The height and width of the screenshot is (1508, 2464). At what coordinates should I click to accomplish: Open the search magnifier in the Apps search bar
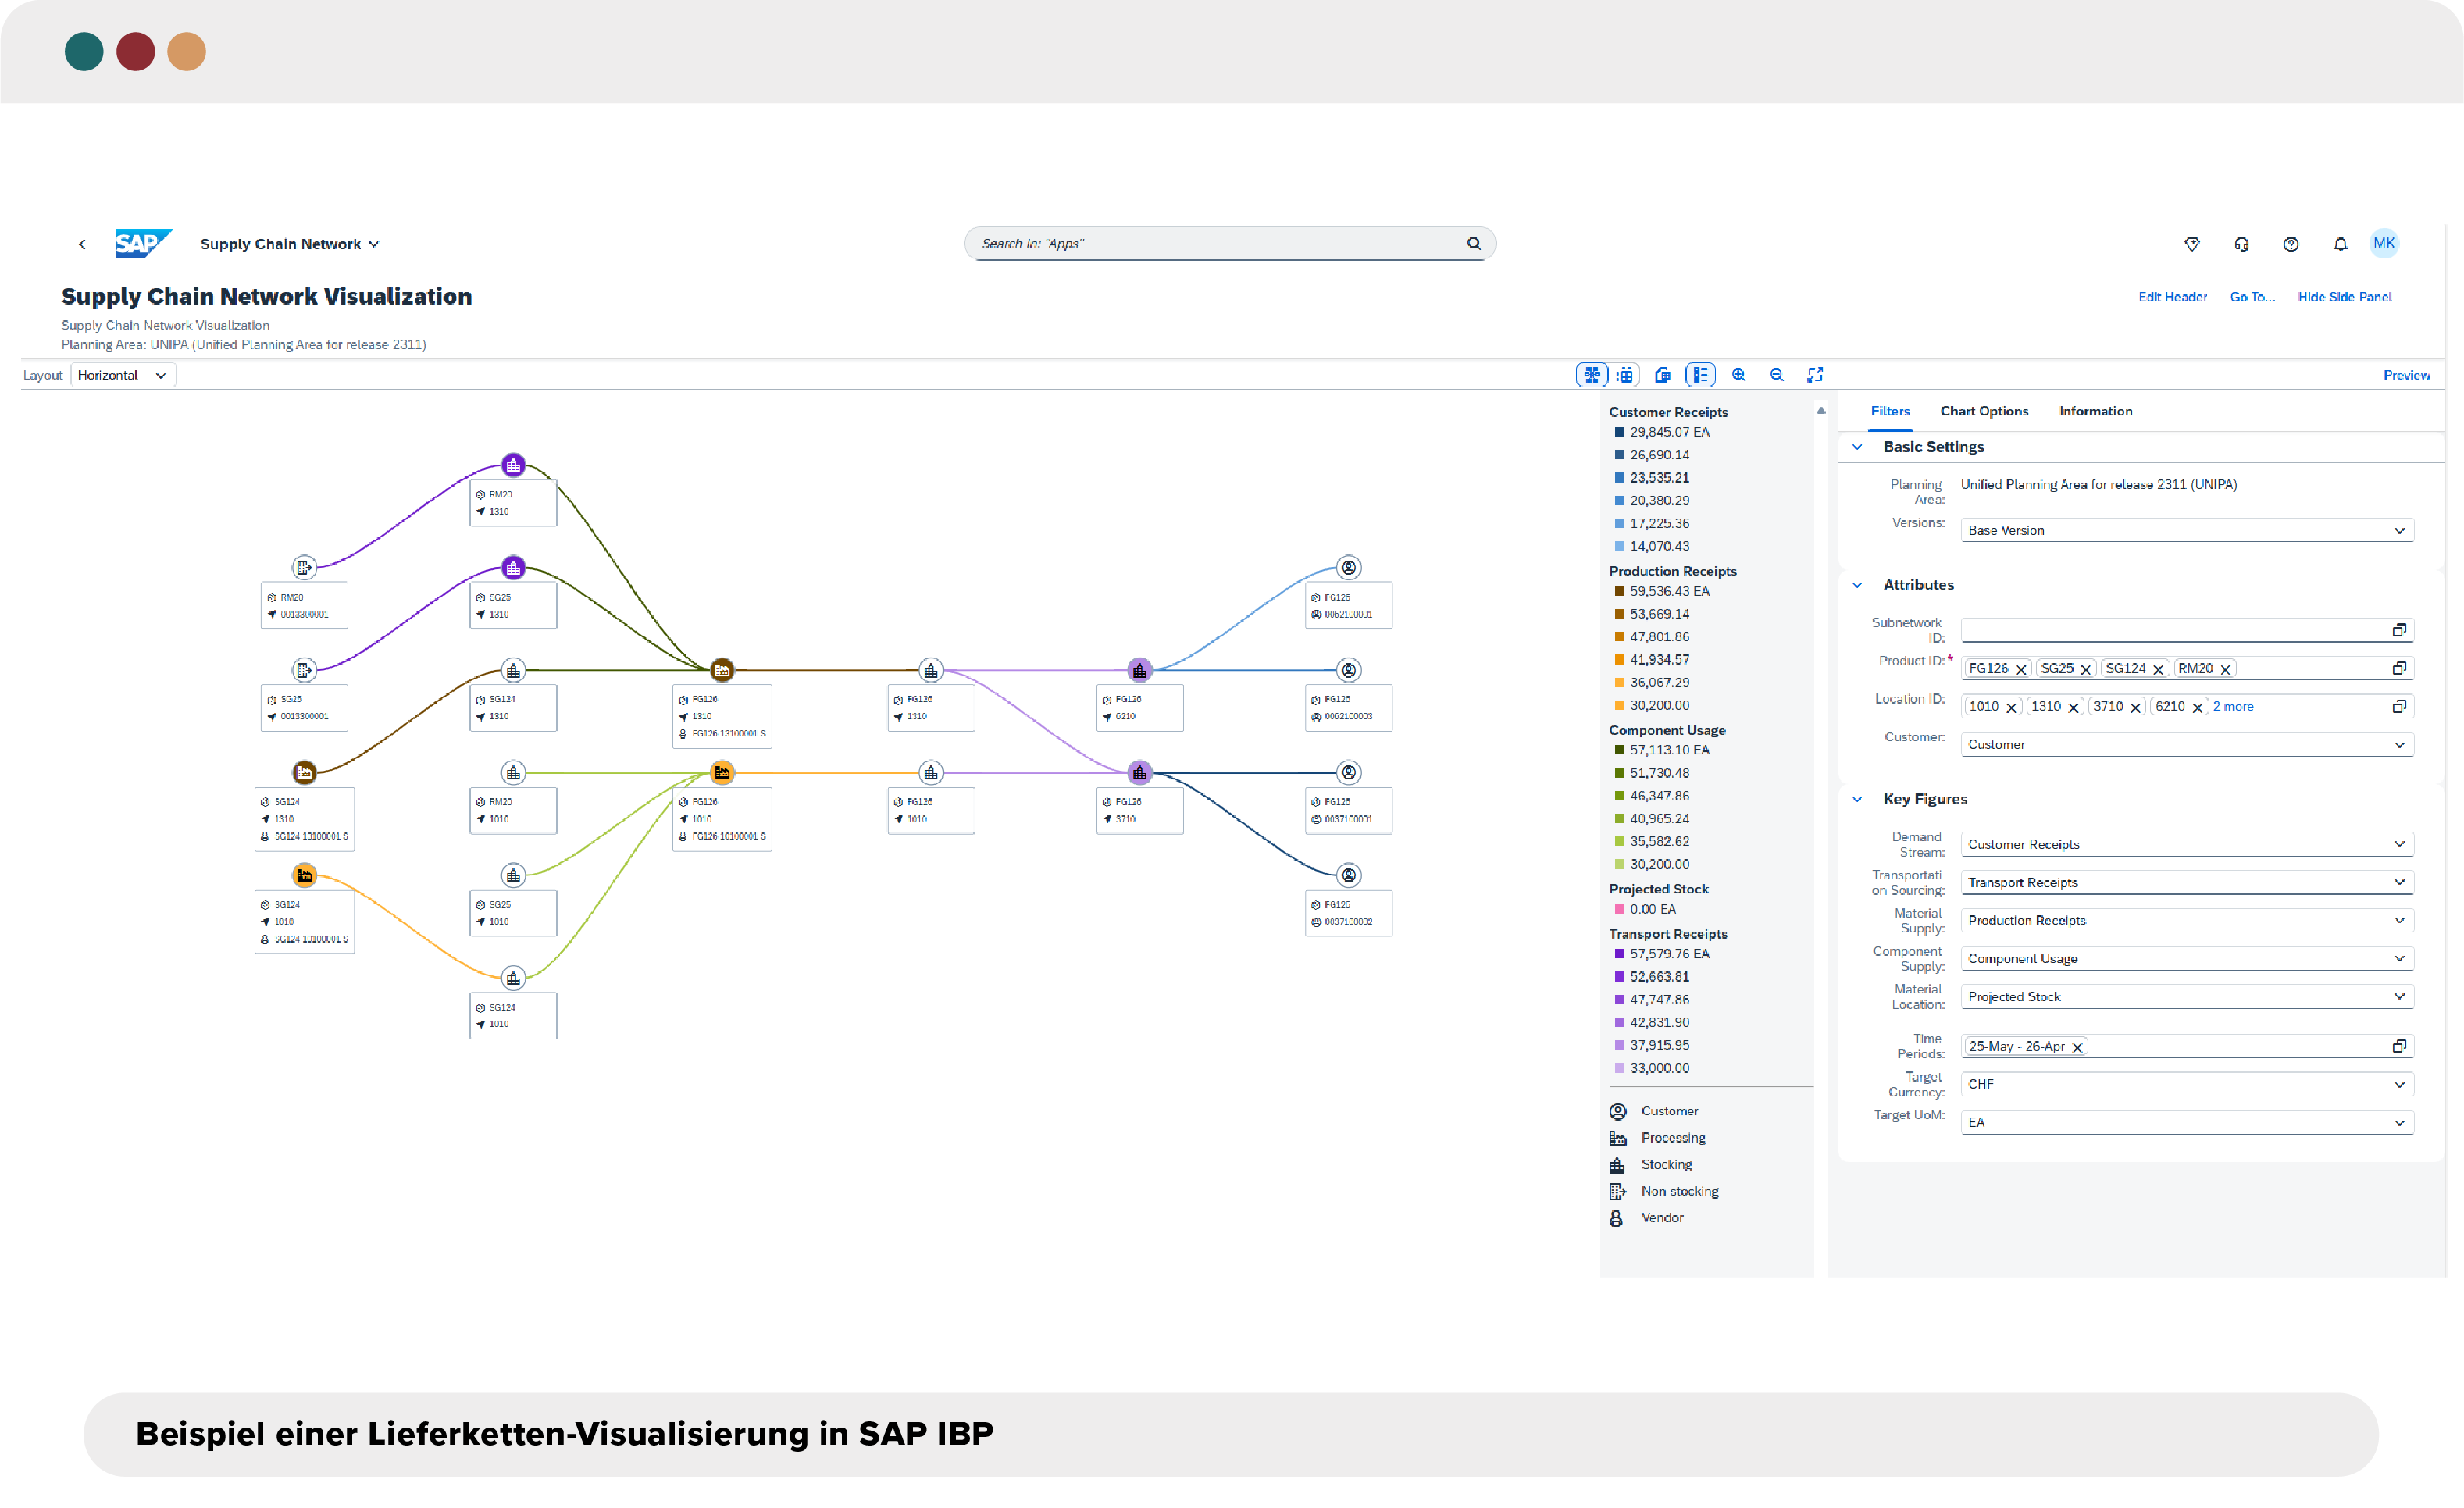point(1473,243)
